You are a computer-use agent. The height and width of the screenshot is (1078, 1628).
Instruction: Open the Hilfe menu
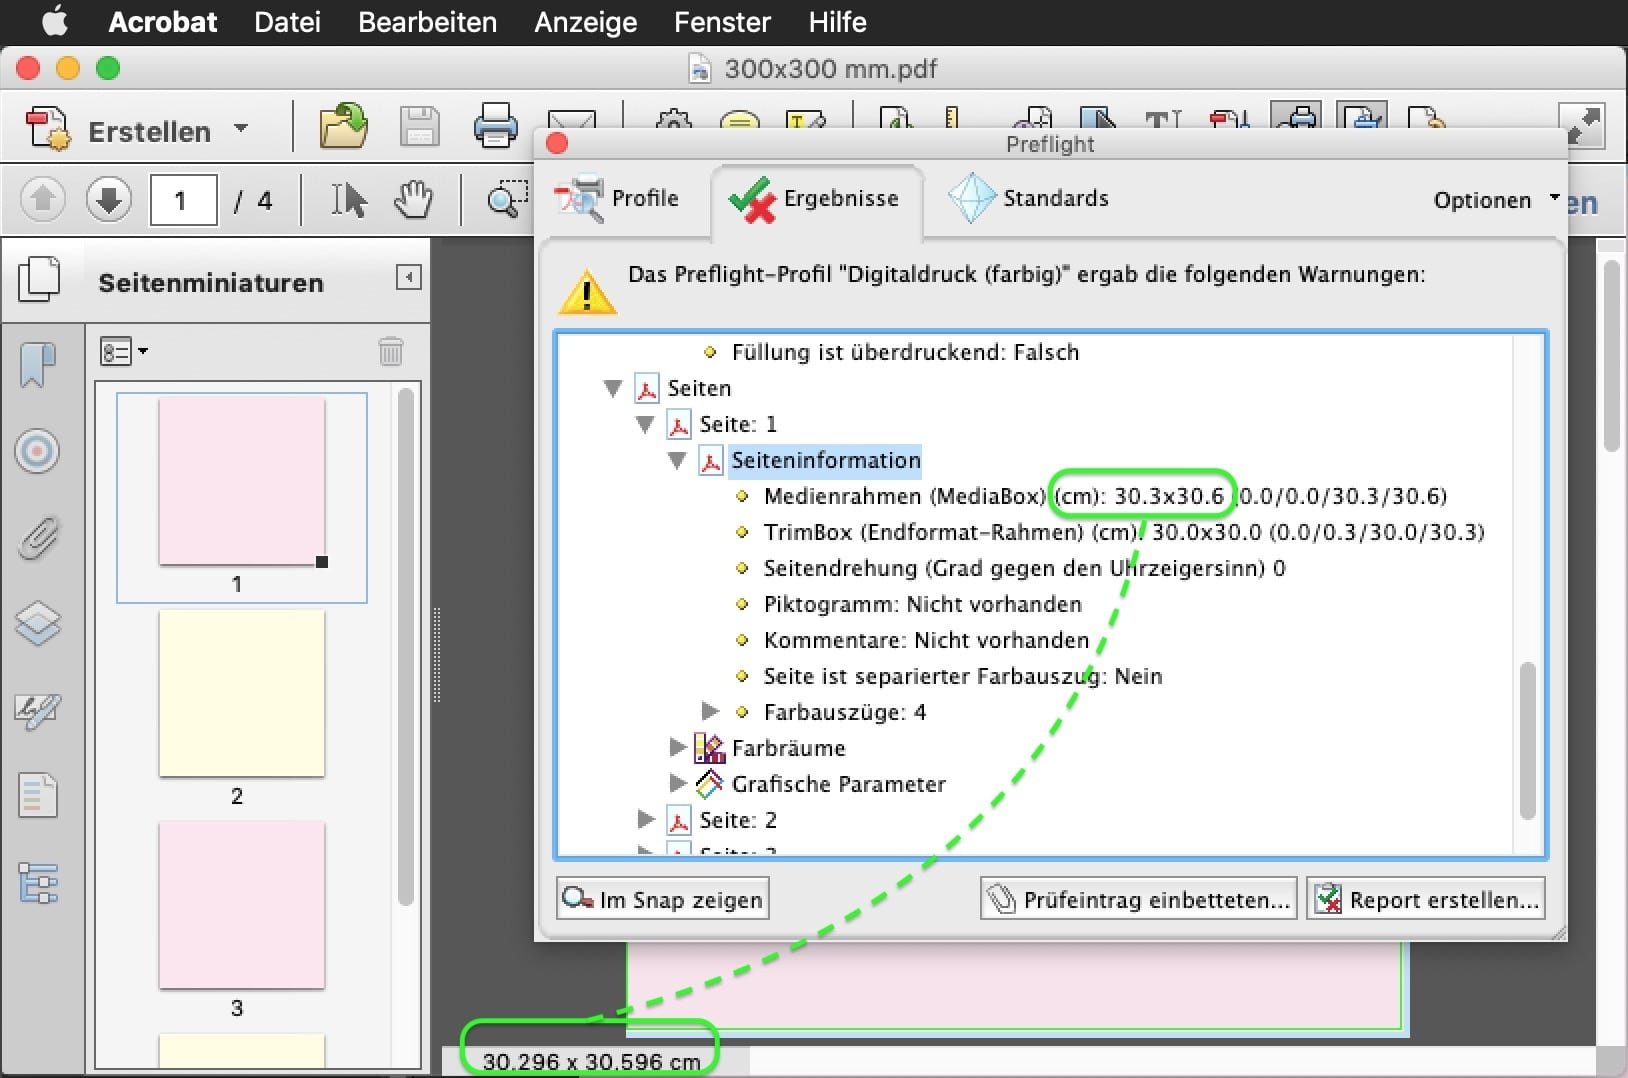click(x=837, y=22)
